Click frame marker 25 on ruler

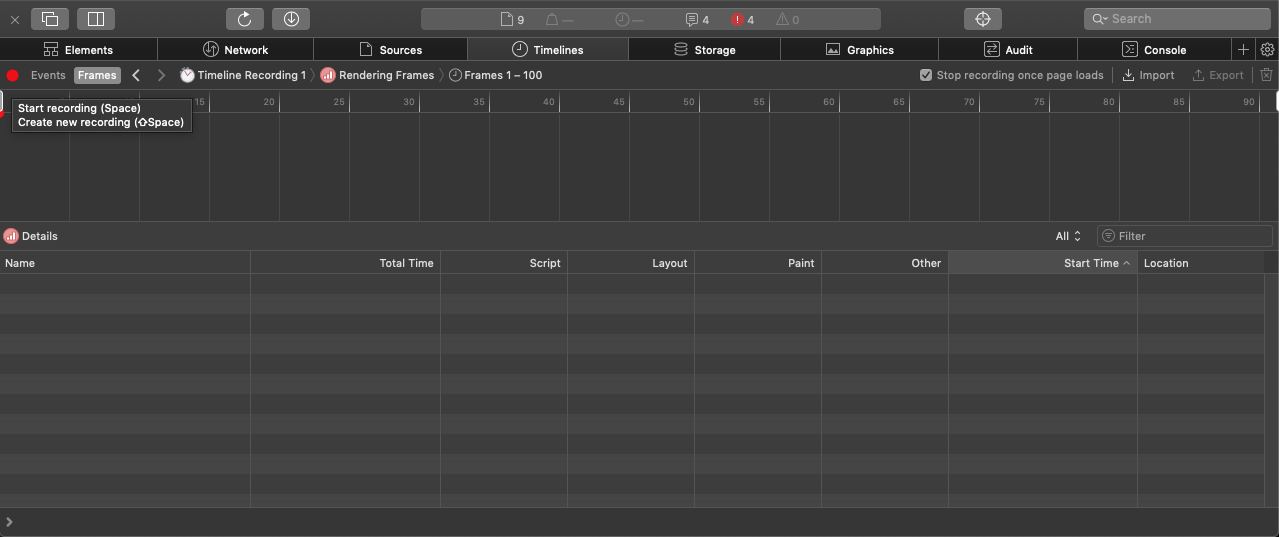(x=339, y=102)
